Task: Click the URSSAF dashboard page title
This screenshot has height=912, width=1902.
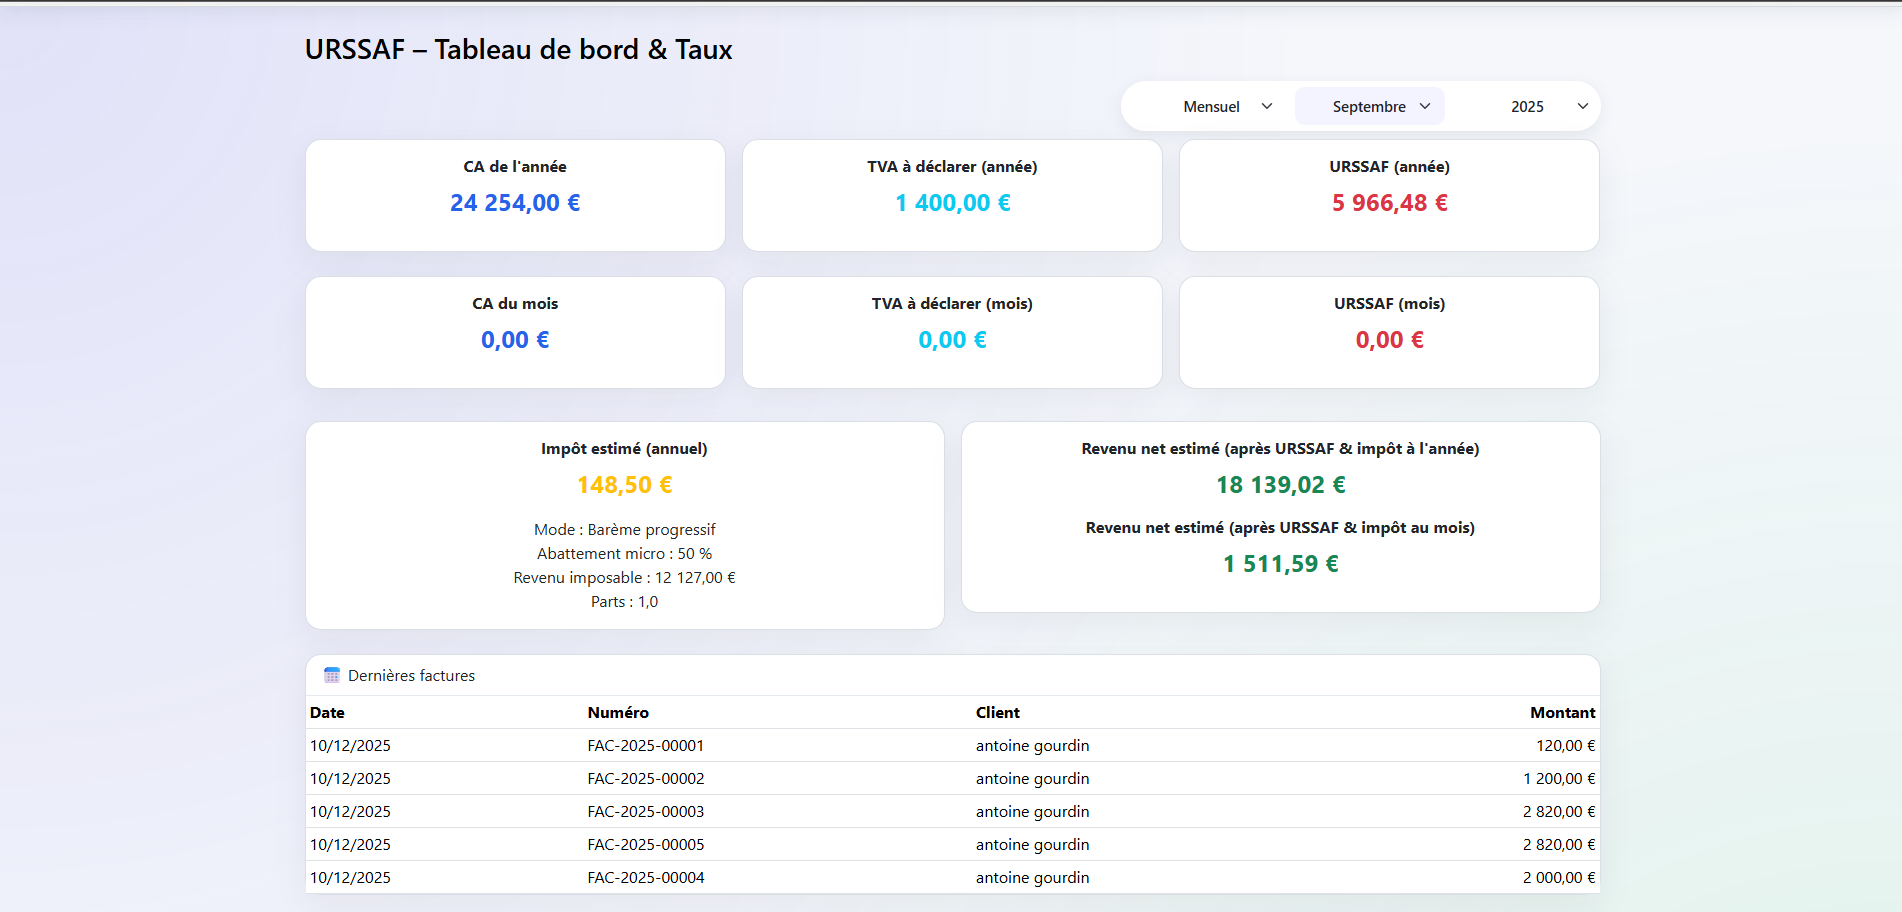Action: tap(518, 49)
